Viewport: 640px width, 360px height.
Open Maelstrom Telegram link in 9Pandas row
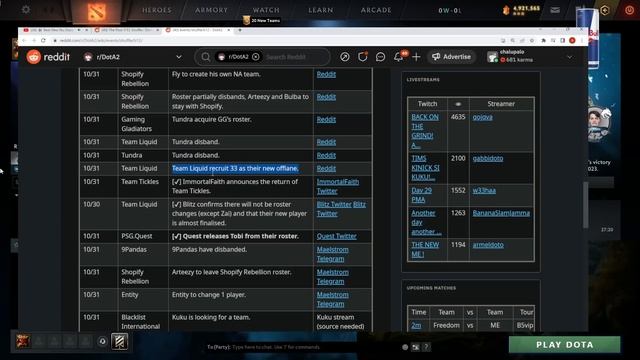coord(332,254)
